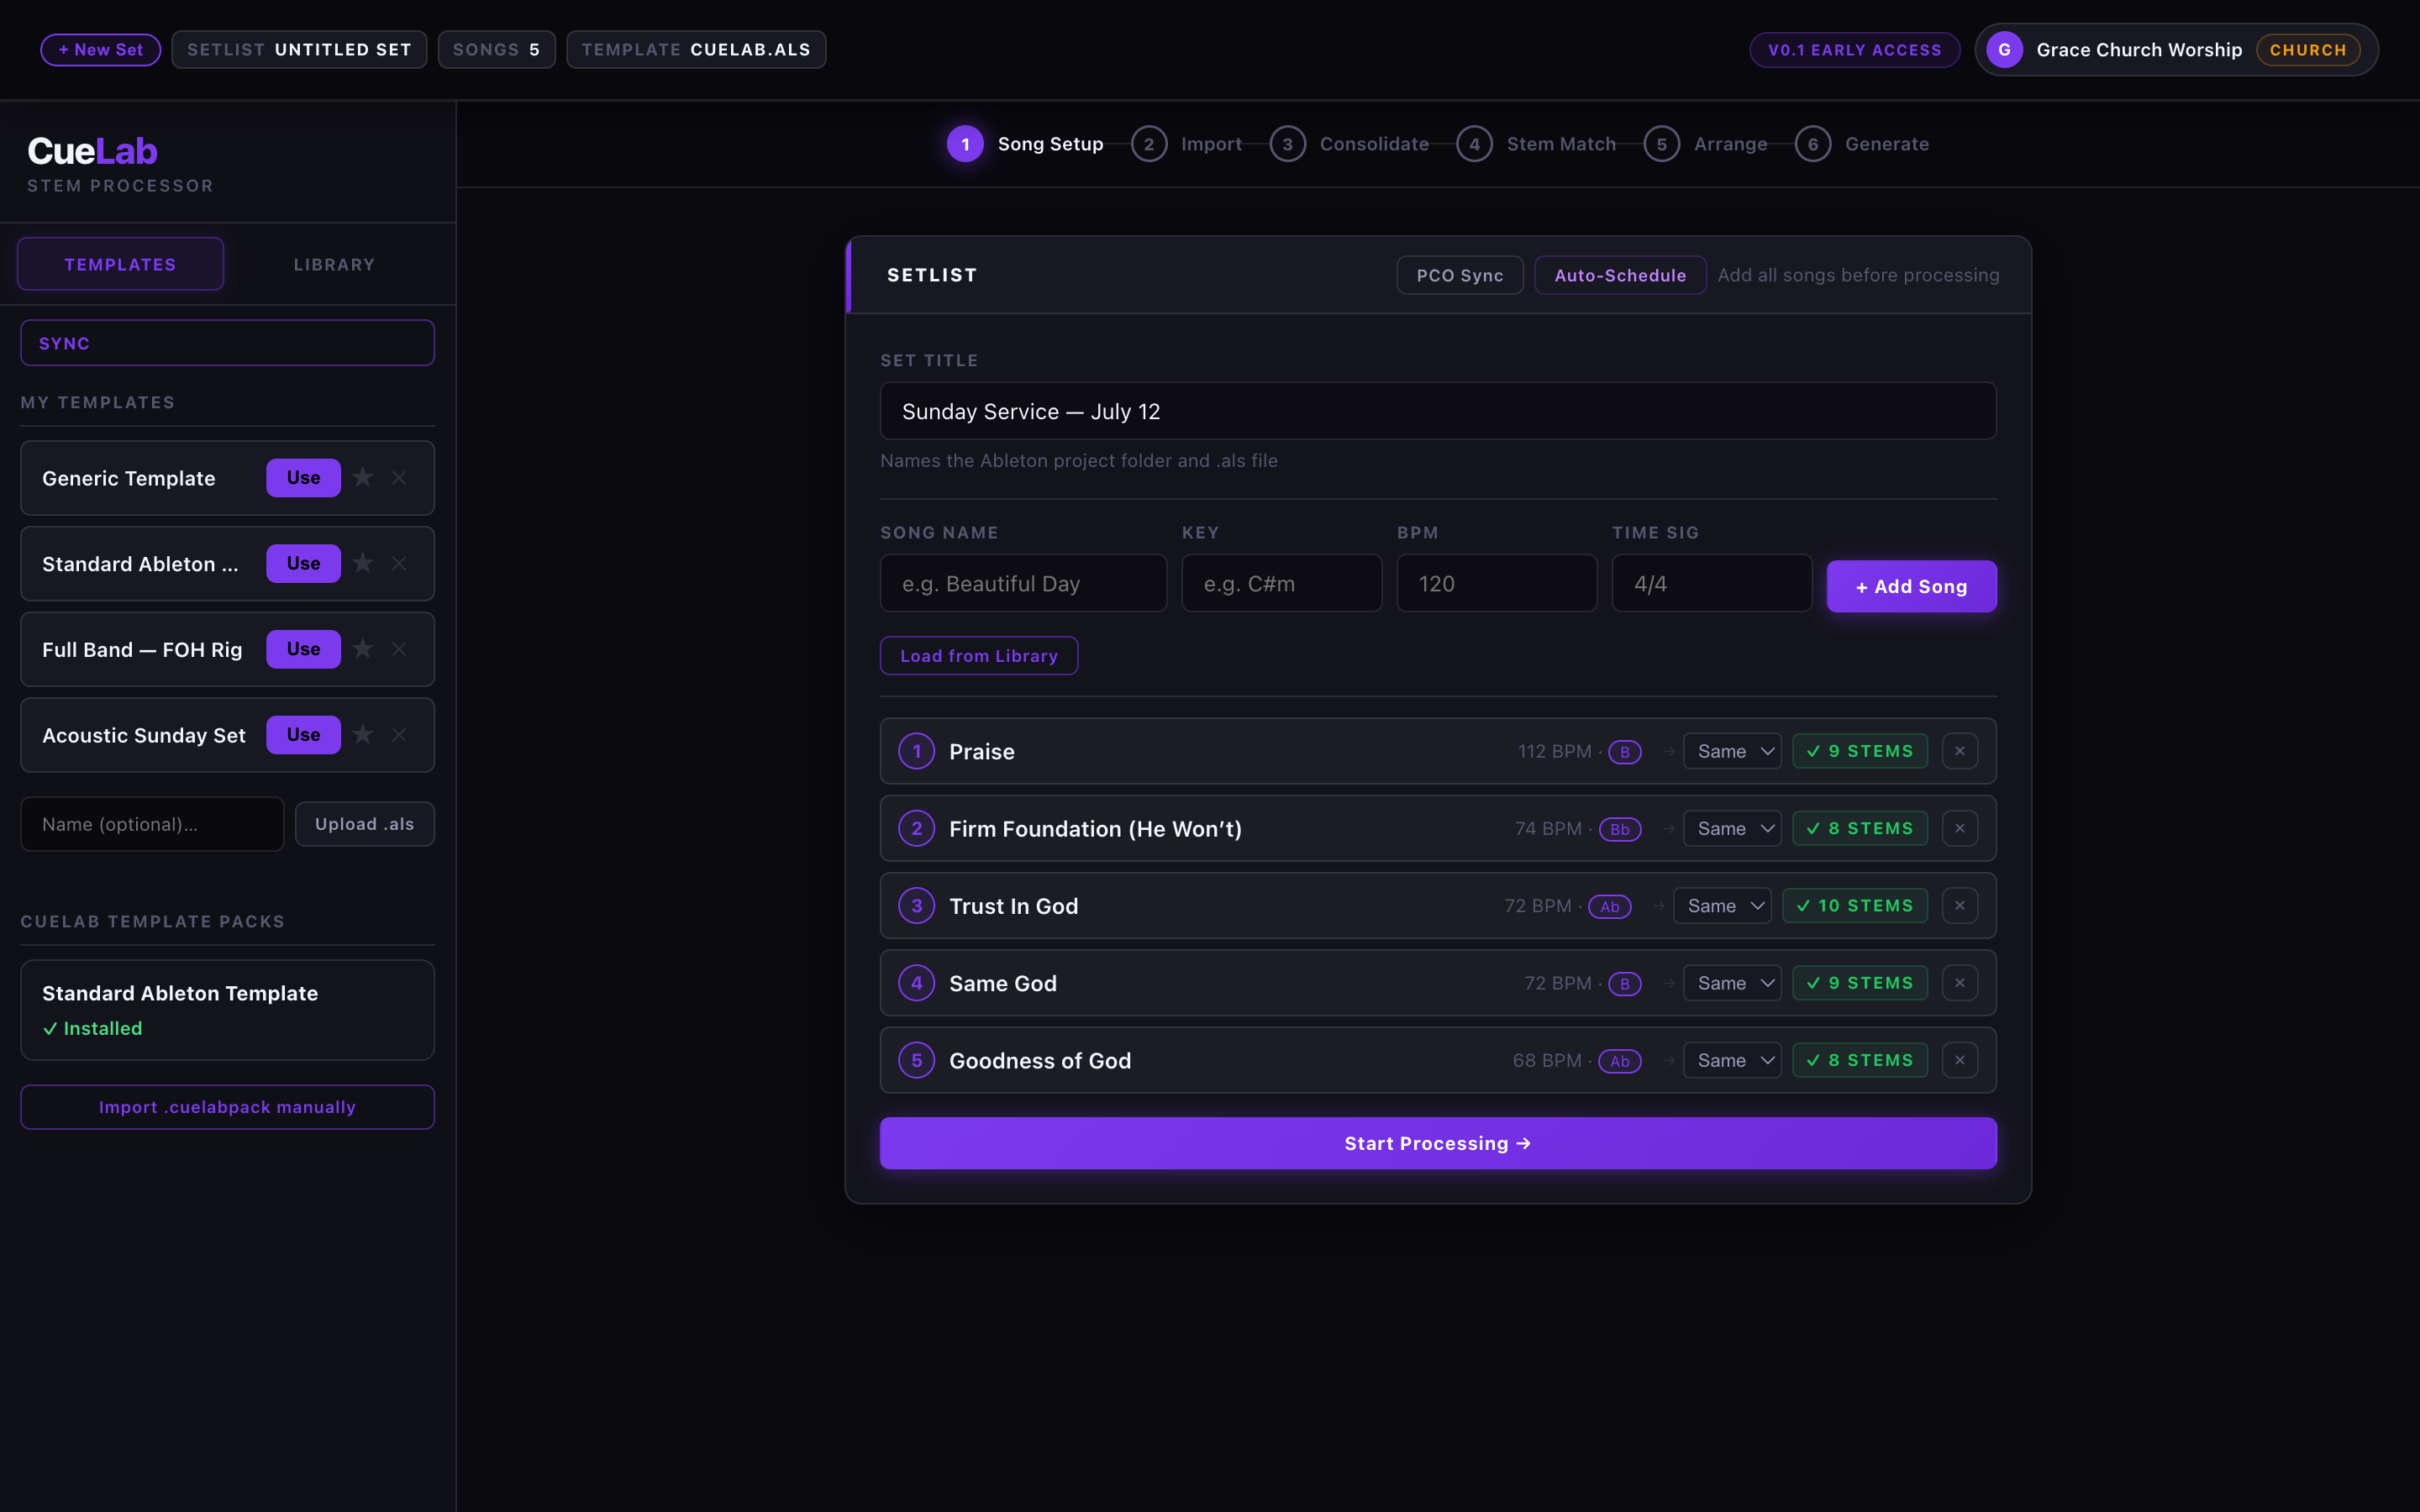Open the key dropdown for Same God
The width and height of the screenshot is (2420, 1512).
[1732, 983]
